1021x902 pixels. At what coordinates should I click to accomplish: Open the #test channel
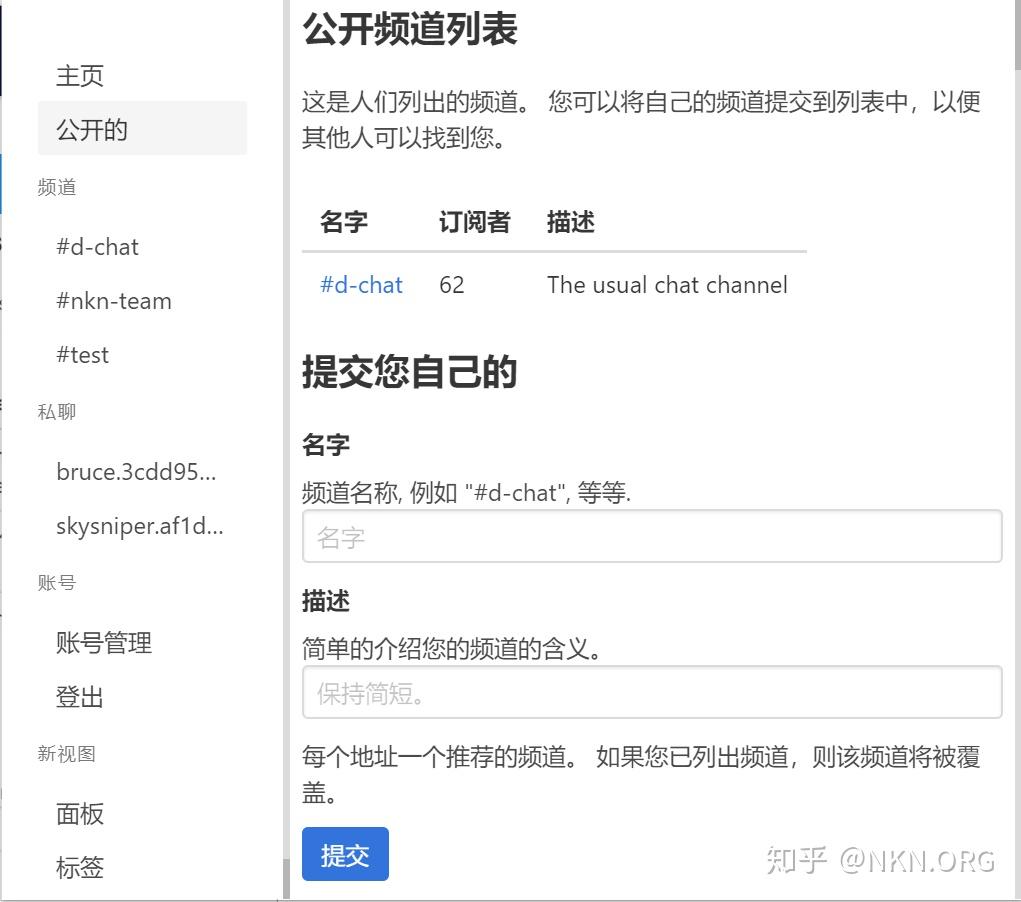point(82,355)
